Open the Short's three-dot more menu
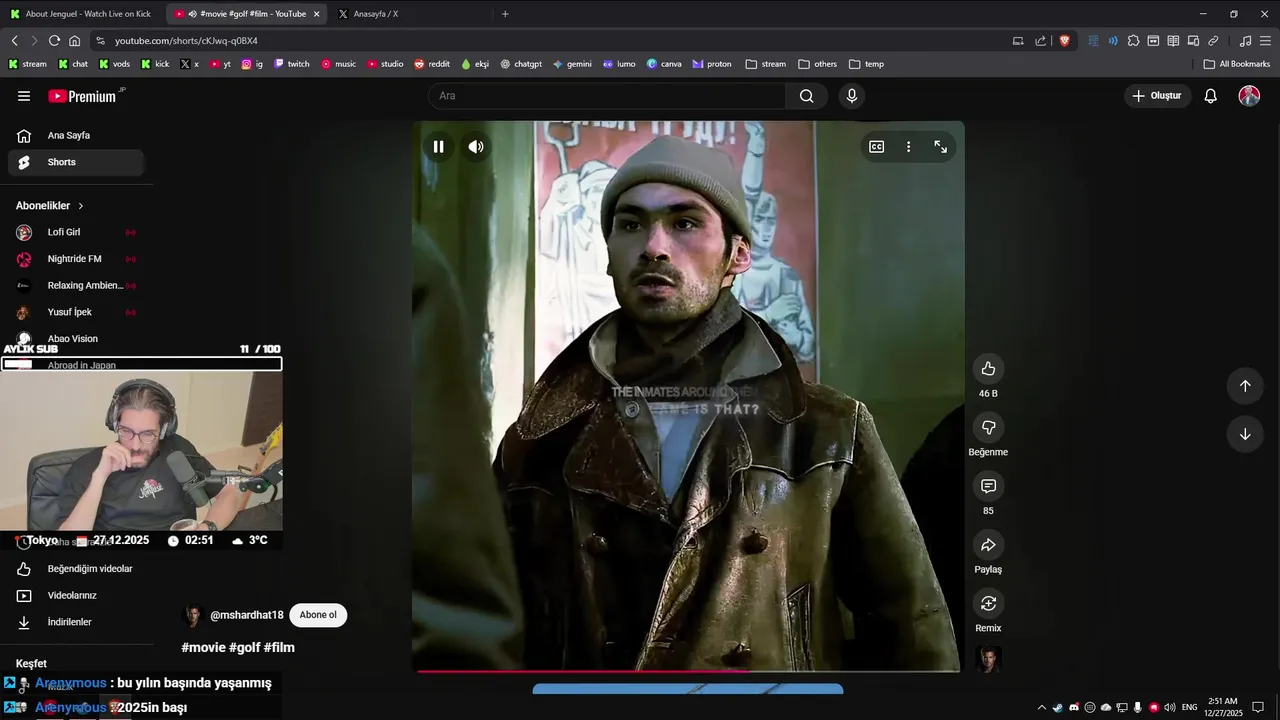The height and width of the screenshot is (720, 1280). (x=908, y=147)
